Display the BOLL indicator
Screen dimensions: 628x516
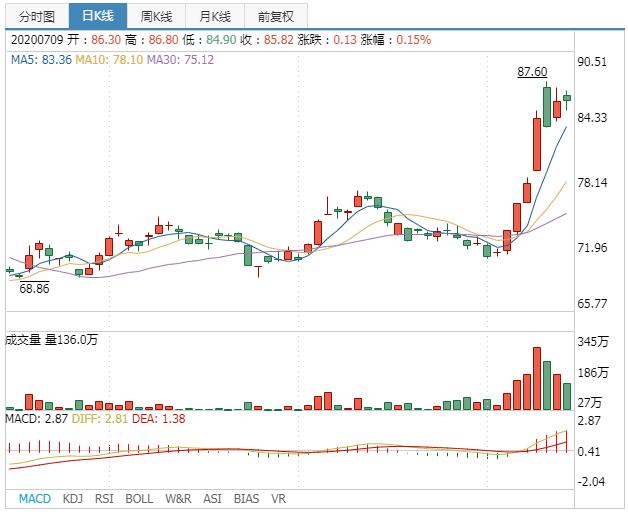(139, 498)
